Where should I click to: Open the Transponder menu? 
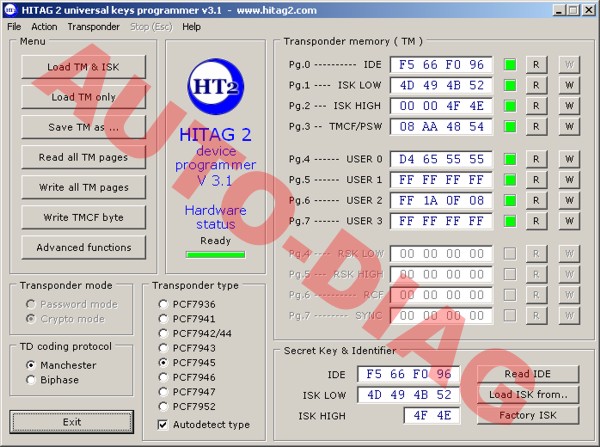(x=93, y=27)
